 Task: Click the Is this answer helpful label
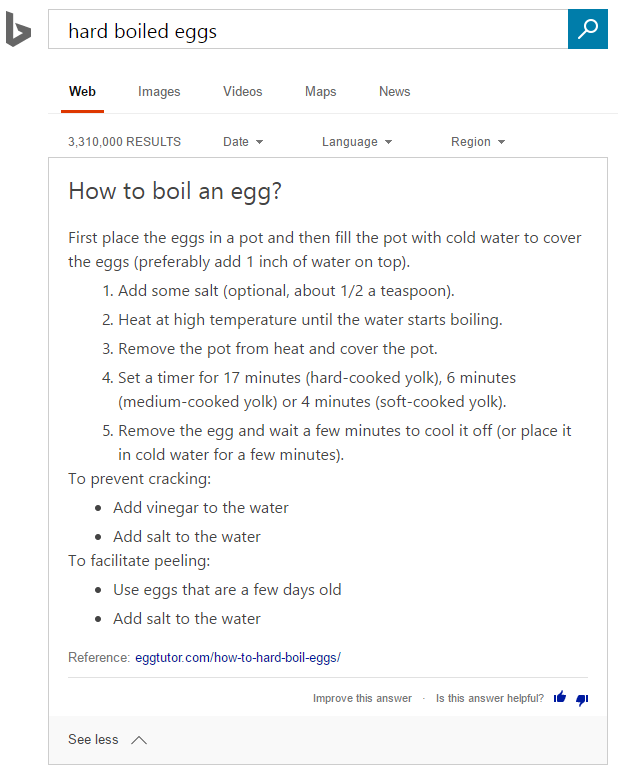click(490, 698)
